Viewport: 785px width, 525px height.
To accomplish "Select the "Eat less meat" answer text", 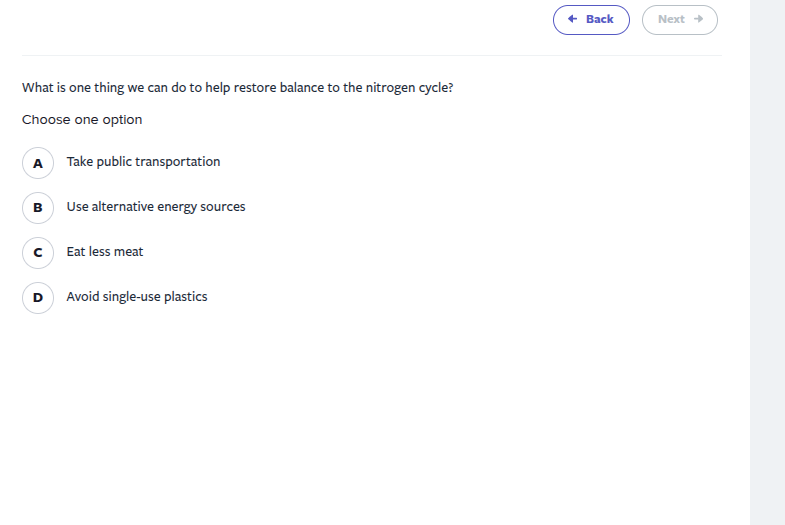I will 105,252.
